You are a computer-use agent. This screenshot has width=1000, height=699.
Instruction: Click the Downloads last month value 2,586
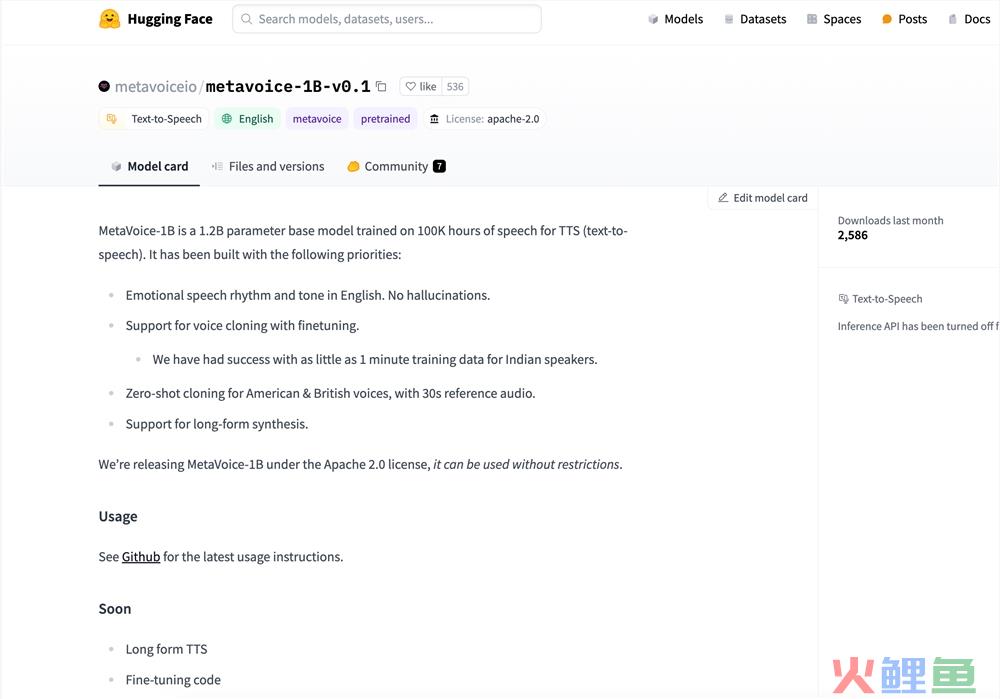tap(853, 235)
